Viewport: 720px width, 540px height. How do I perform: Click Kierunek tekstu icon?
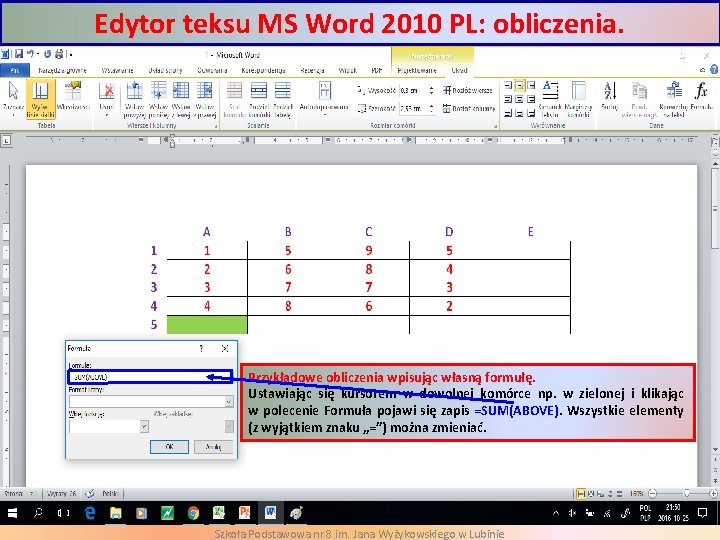click(x=550, y=90)
